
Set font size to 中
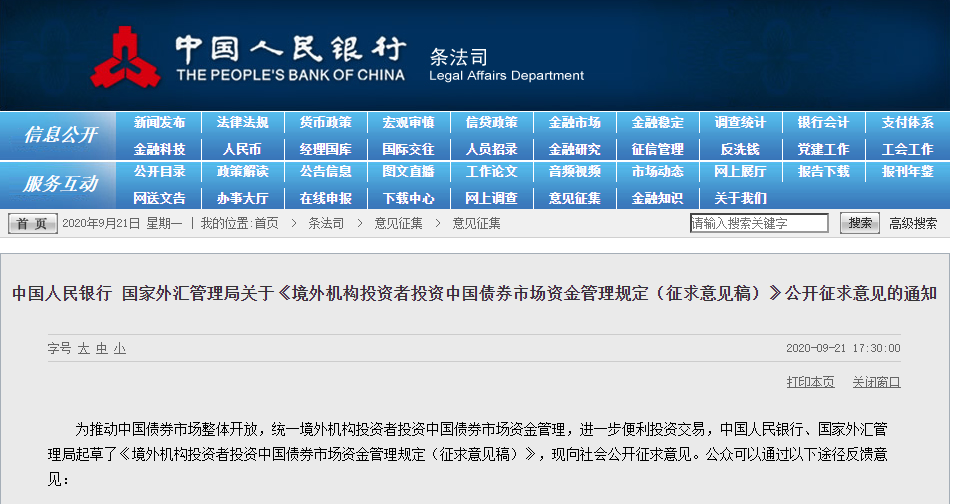pyautogui.click(x=101, y=348)
